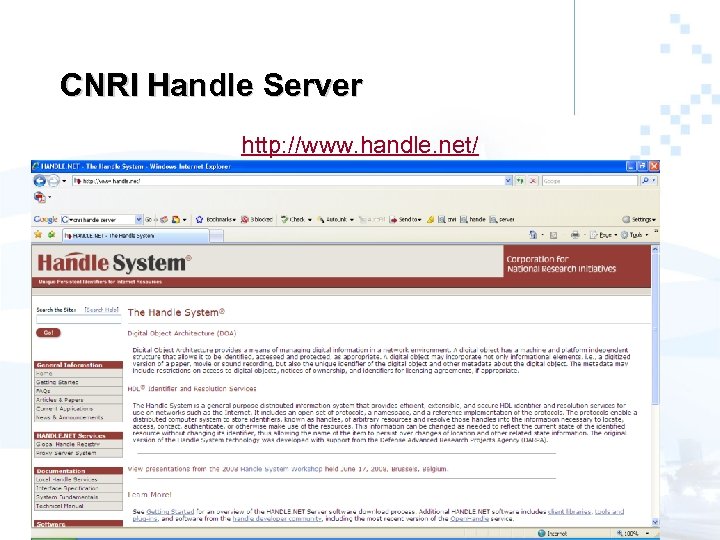Click the magnifier Search icon
This screenshot has height=540, width=720.
[645, 181]
